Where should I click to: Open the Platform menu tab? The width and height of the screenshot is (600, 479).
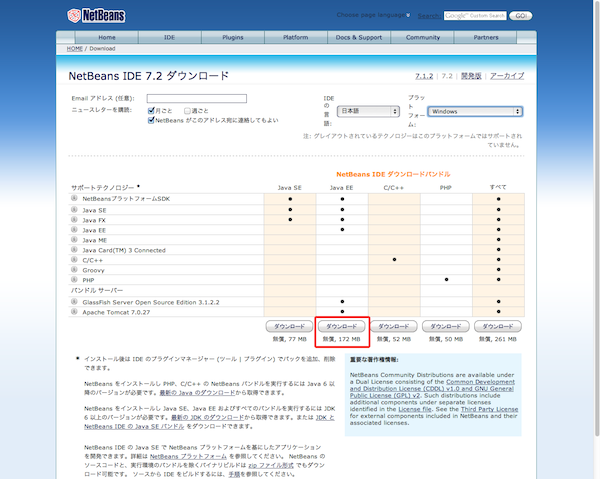click(x=296, y=37)
